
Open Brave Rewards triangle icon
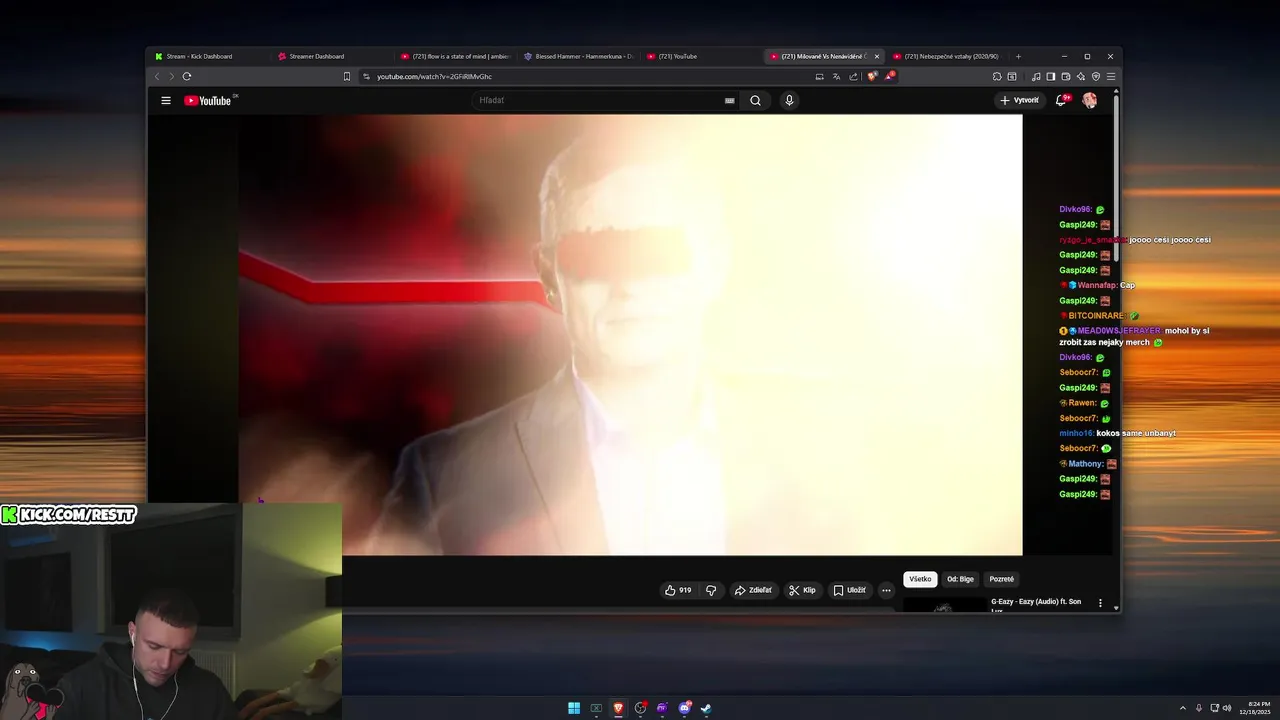coord(889,76)
